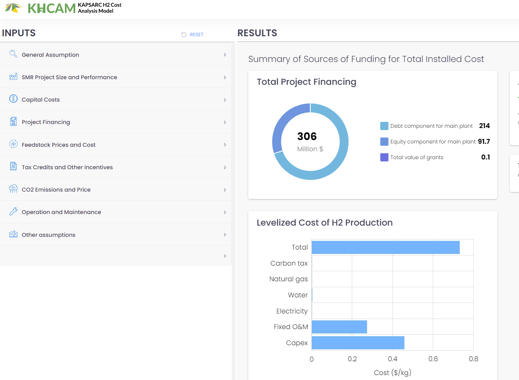Click the General Assumption magnifier icon
The image size is (519, 380).
[13, 54]
